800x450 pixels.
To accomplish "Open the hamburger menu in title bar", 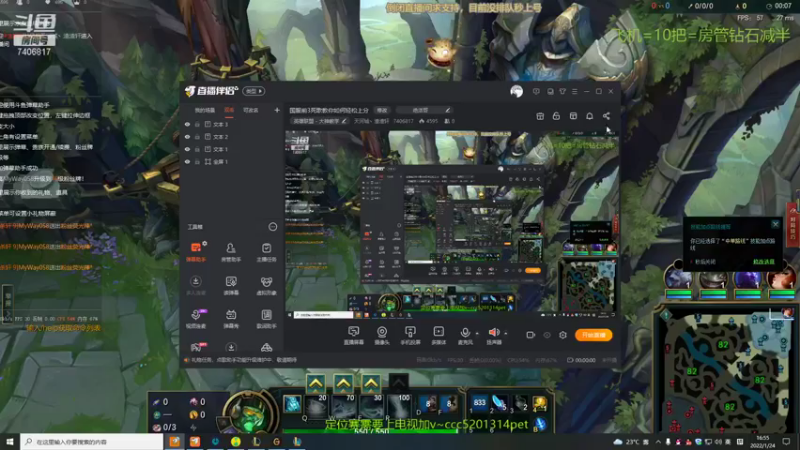I will point(574,91).
